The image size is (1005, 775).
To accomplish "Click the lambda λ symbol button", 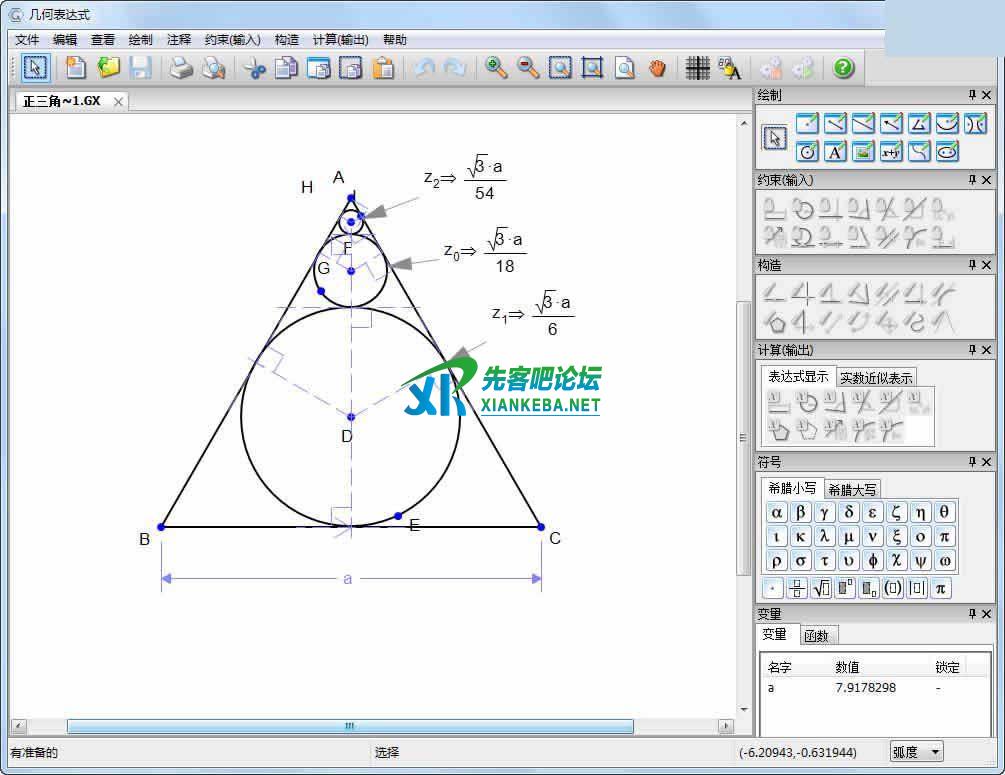I will (824, 537).
